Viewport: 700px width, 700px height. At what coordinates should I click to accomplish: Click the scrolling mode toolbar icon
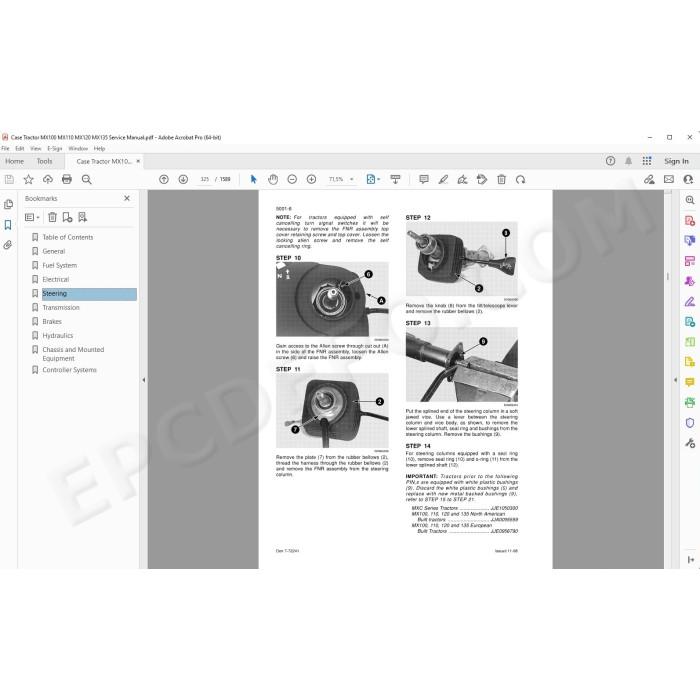(x=396, y=179)
